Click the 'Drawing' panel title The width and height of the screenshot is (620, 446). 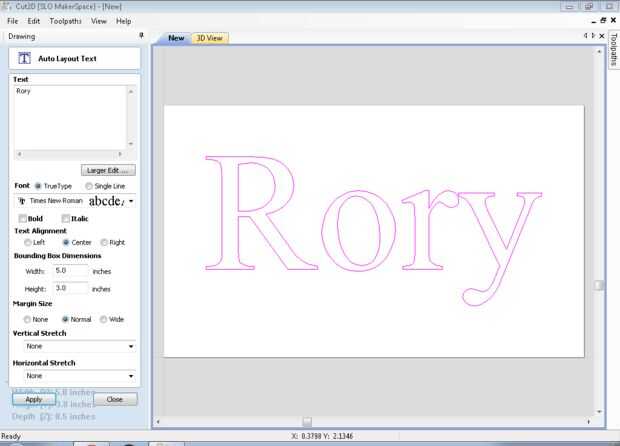coord(21,36)
